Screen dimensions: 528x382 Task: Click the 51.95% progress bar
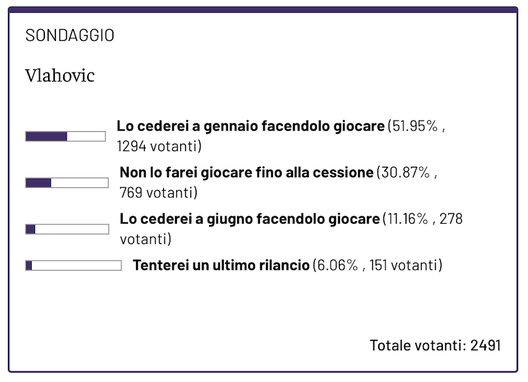click(65, 136)
